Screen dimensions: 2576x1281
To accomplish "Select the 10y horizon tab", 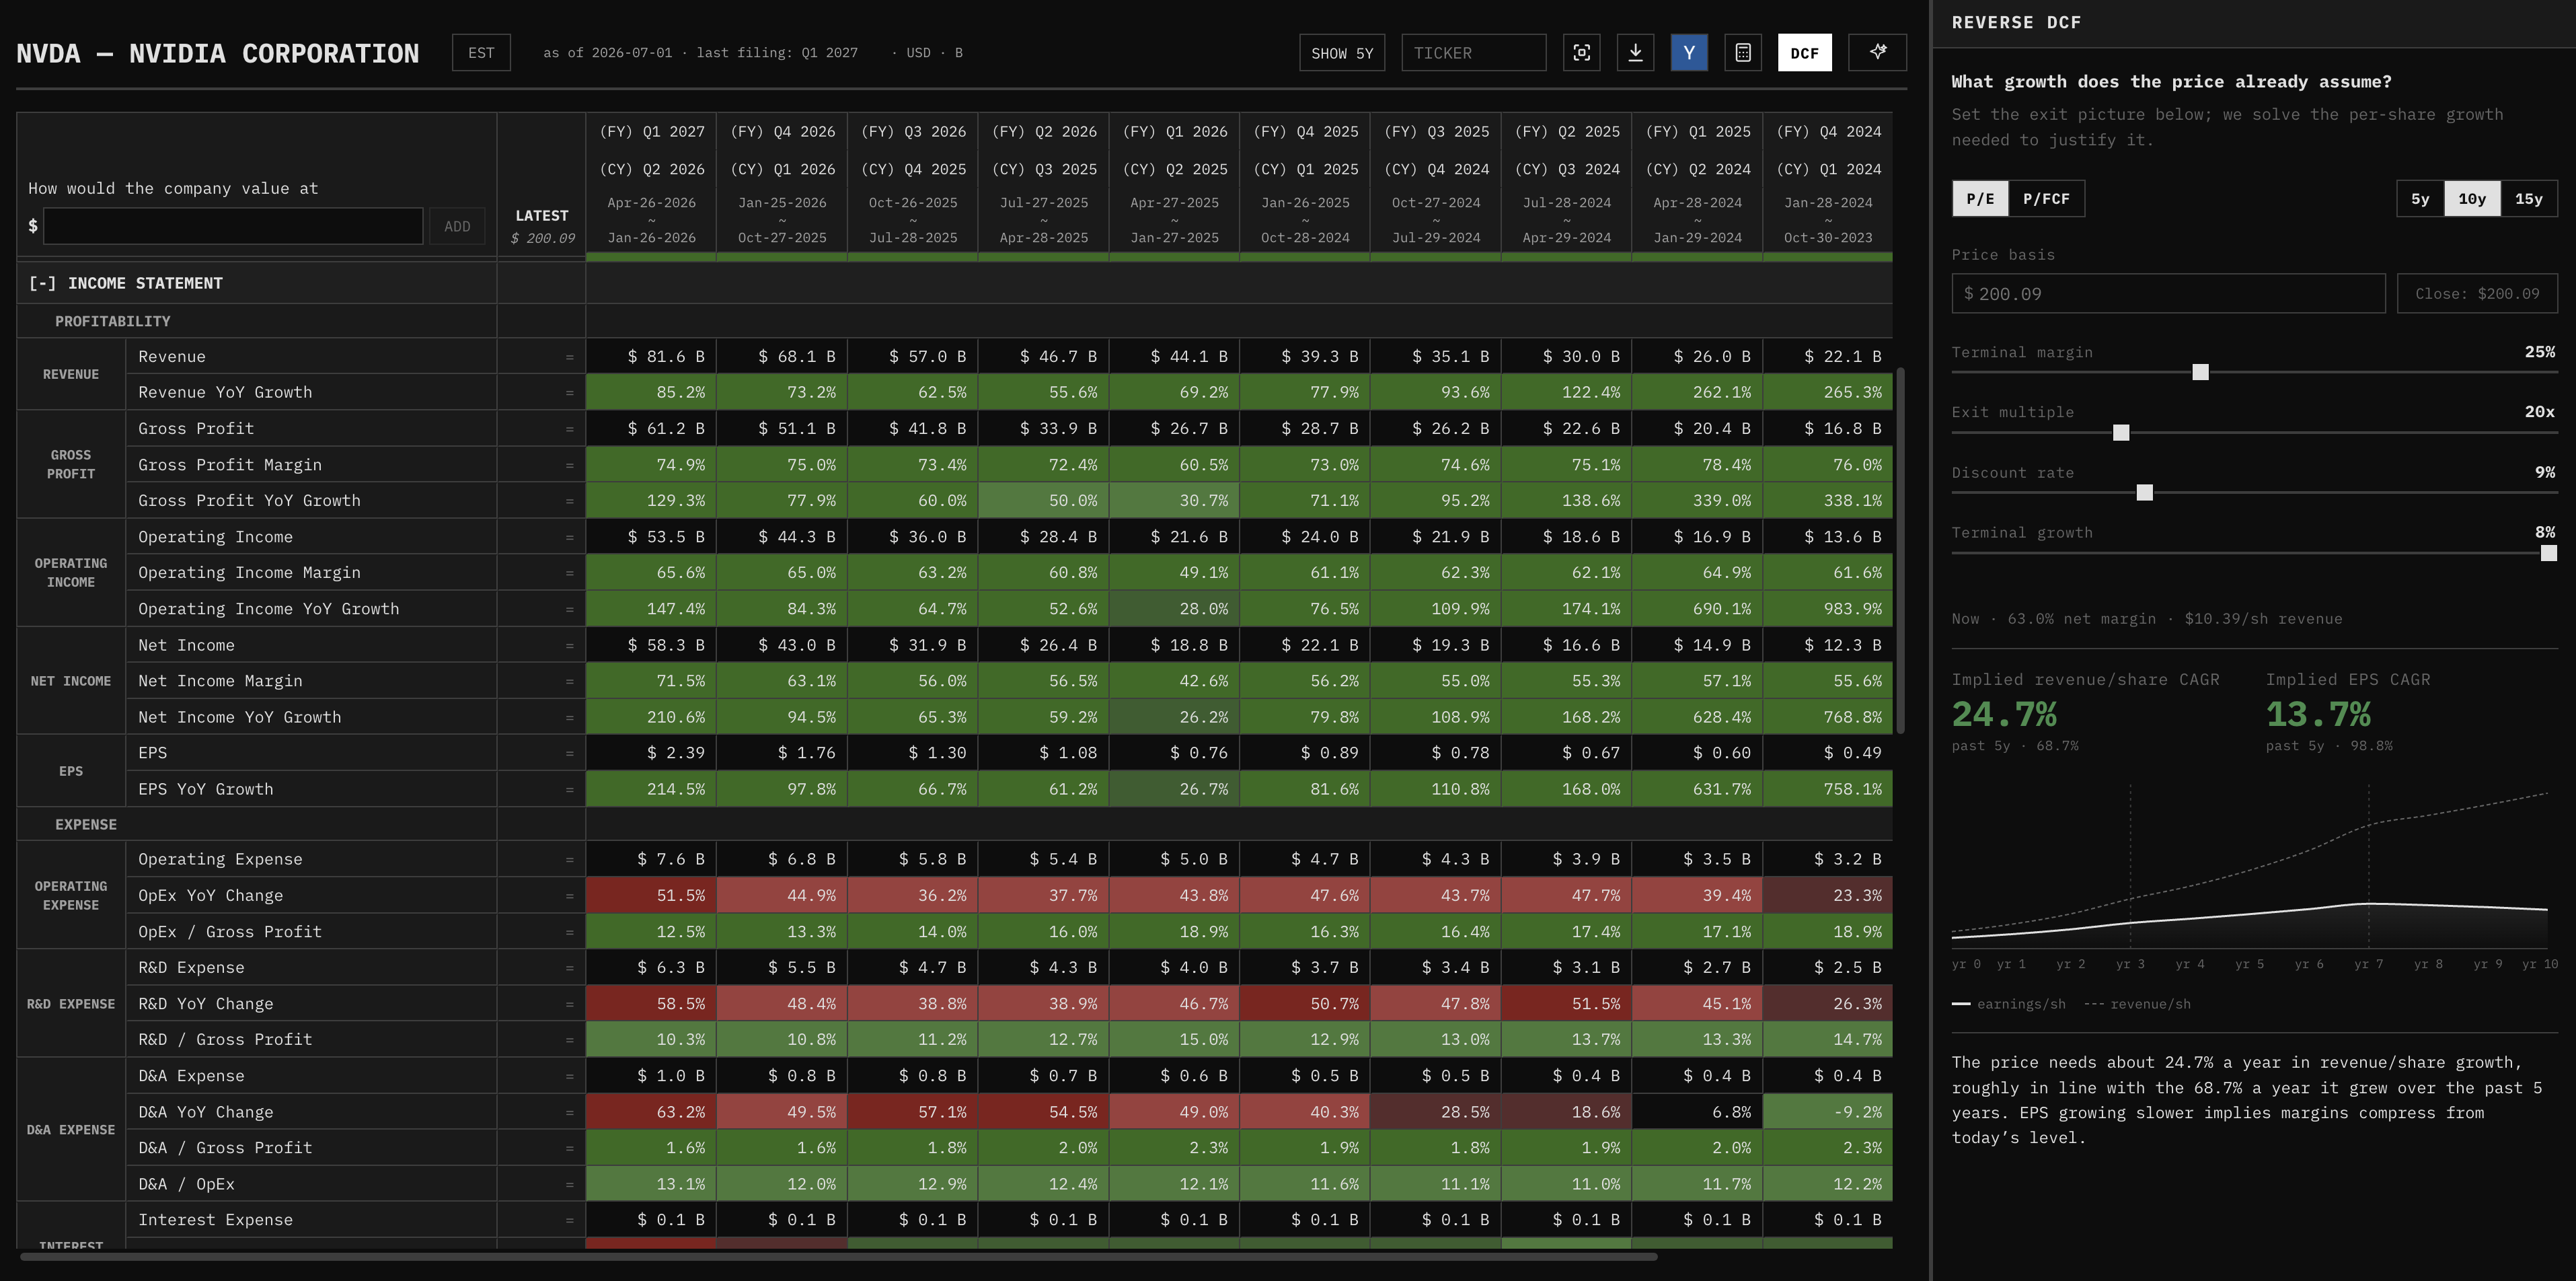I will tap(2472, 199).
